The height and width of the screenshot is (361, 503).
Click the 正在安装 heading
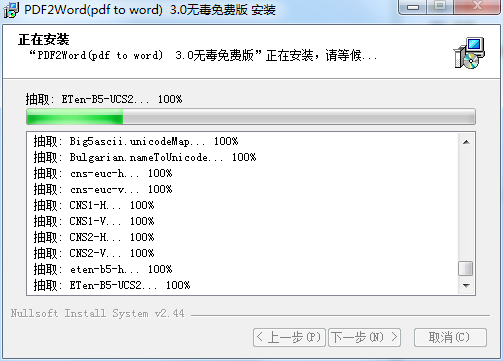pos(44,39)
